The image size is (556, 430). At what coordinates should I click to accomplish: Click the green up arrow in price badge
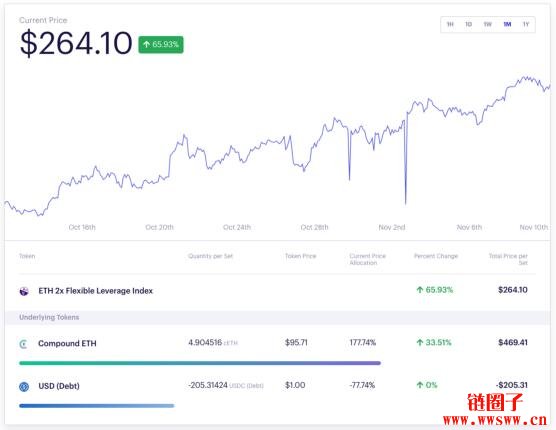coord(146,44)
